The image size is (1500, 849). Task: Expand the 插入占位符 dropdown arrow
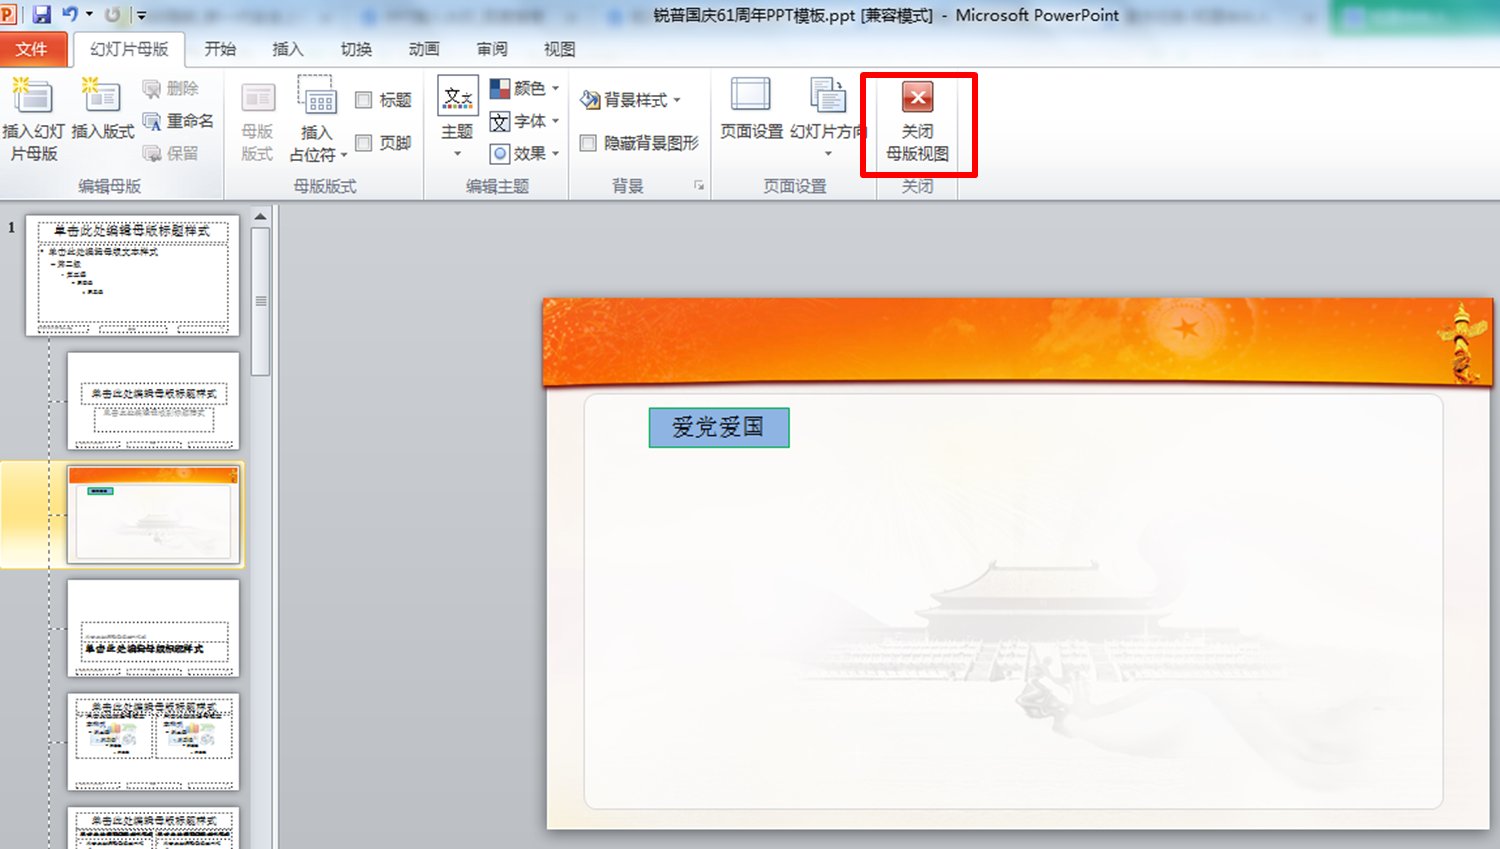343,156
